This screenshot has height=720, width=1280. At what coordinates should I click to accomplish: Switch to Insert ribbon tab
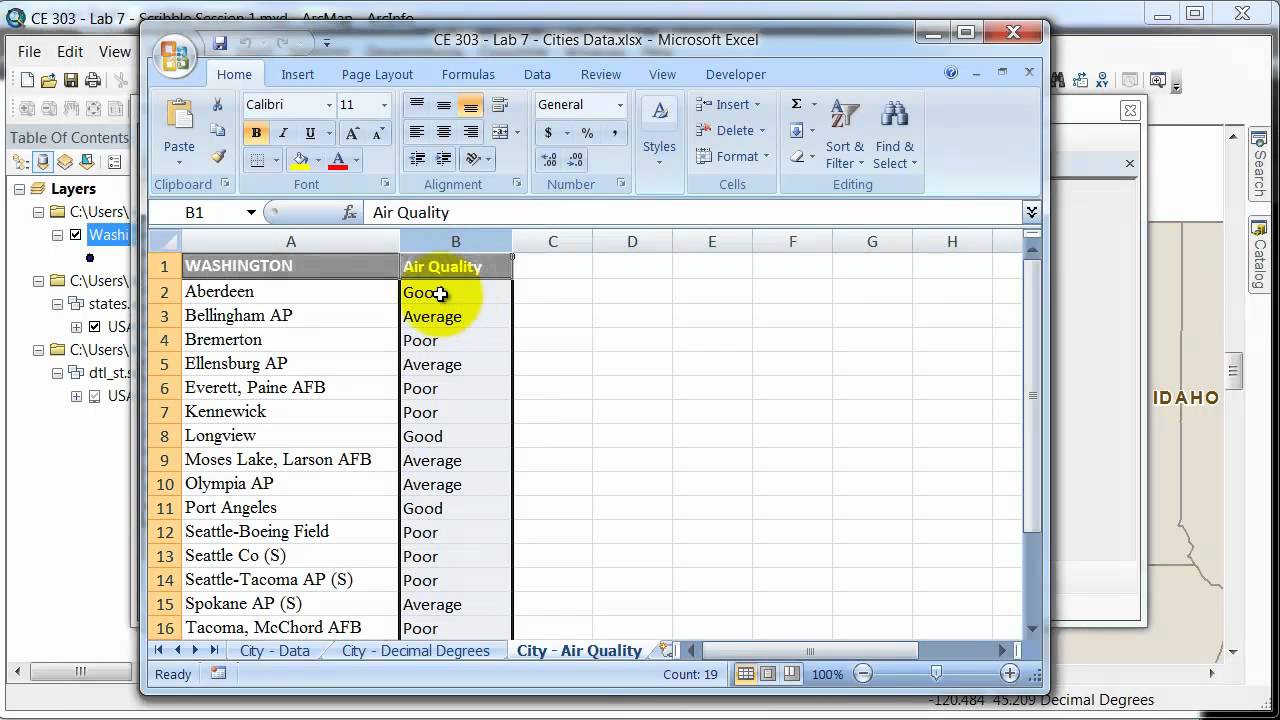coord(297,74)
